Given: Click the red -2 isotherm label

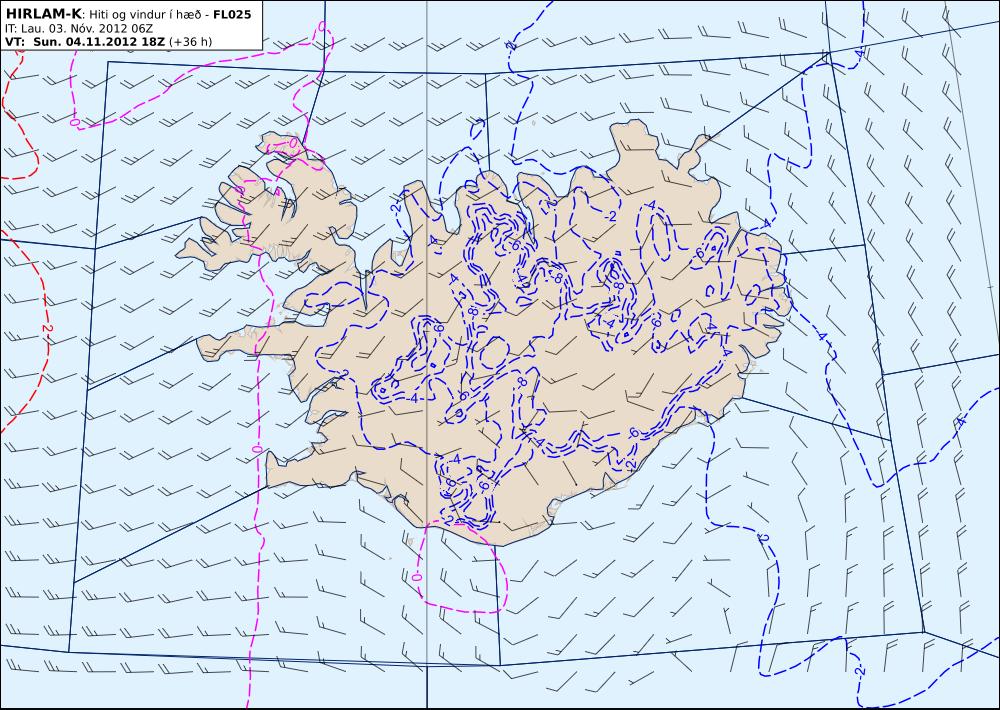Looking at the screenshot, I should click(46, 330).
